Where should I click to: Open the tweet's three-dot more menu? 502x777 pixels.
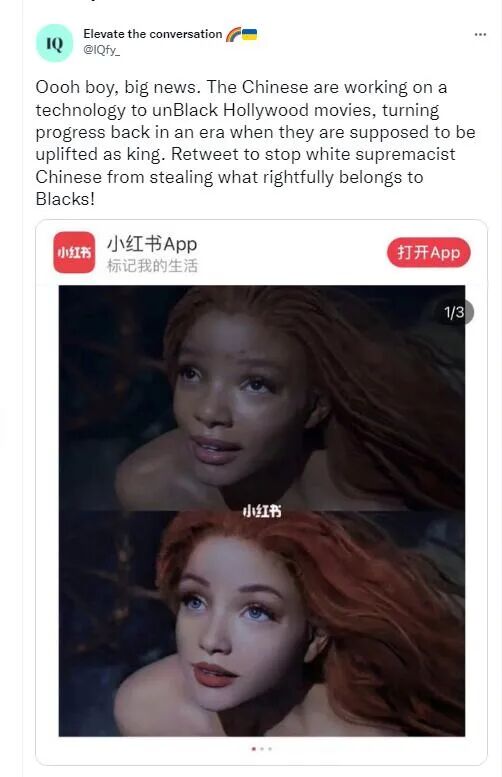tap(480, 35)
